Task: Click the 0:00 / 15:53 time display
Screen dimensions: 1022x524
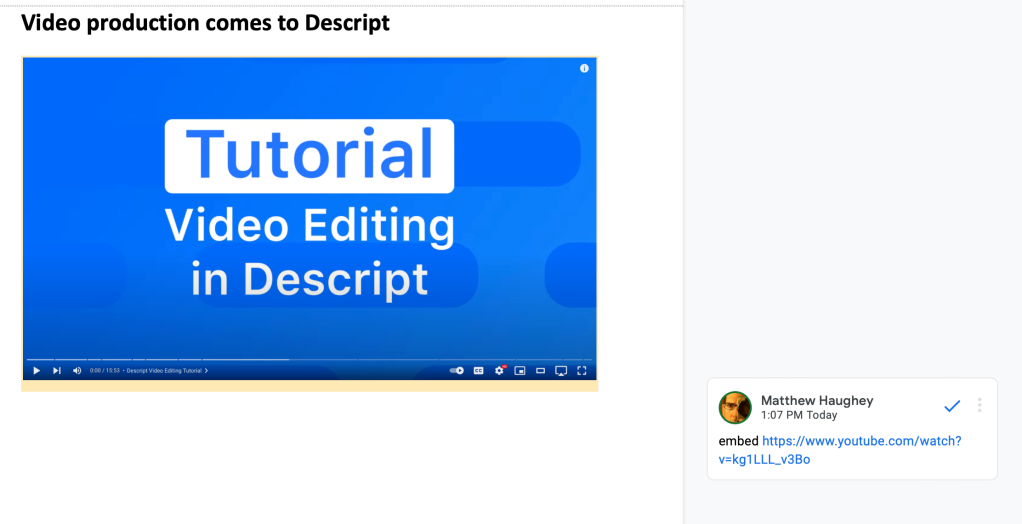Action: pos(105,370)
